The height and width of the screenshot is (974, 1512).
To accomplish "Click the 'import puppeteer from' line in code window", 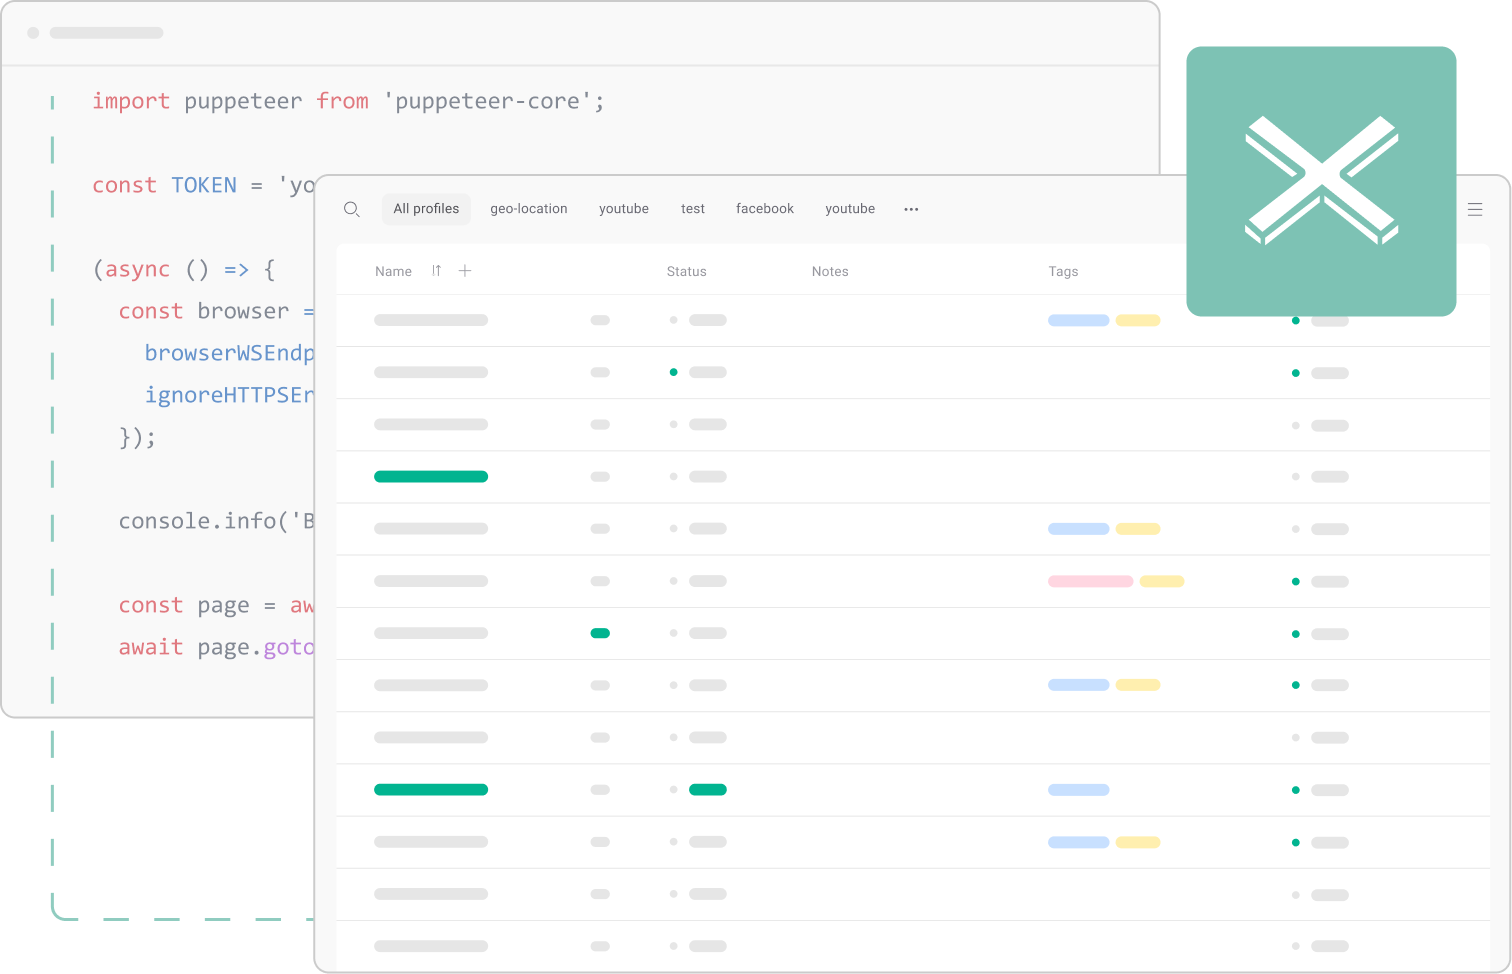I will 348,101.
